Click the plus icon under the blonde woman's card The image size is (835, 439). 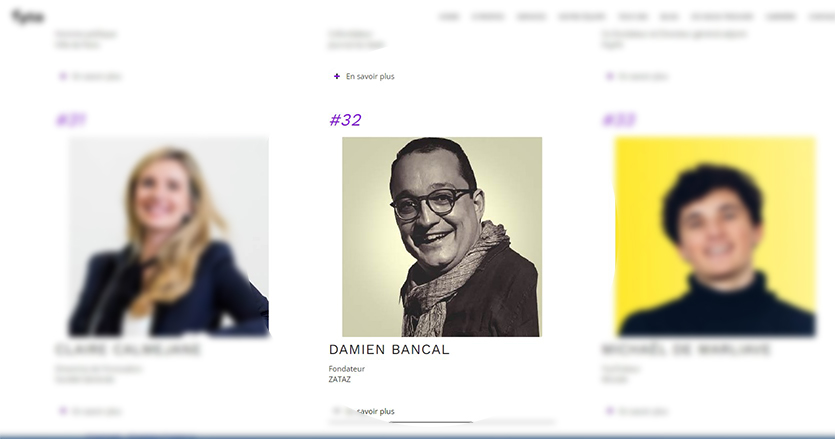click(x=63, y=411)
